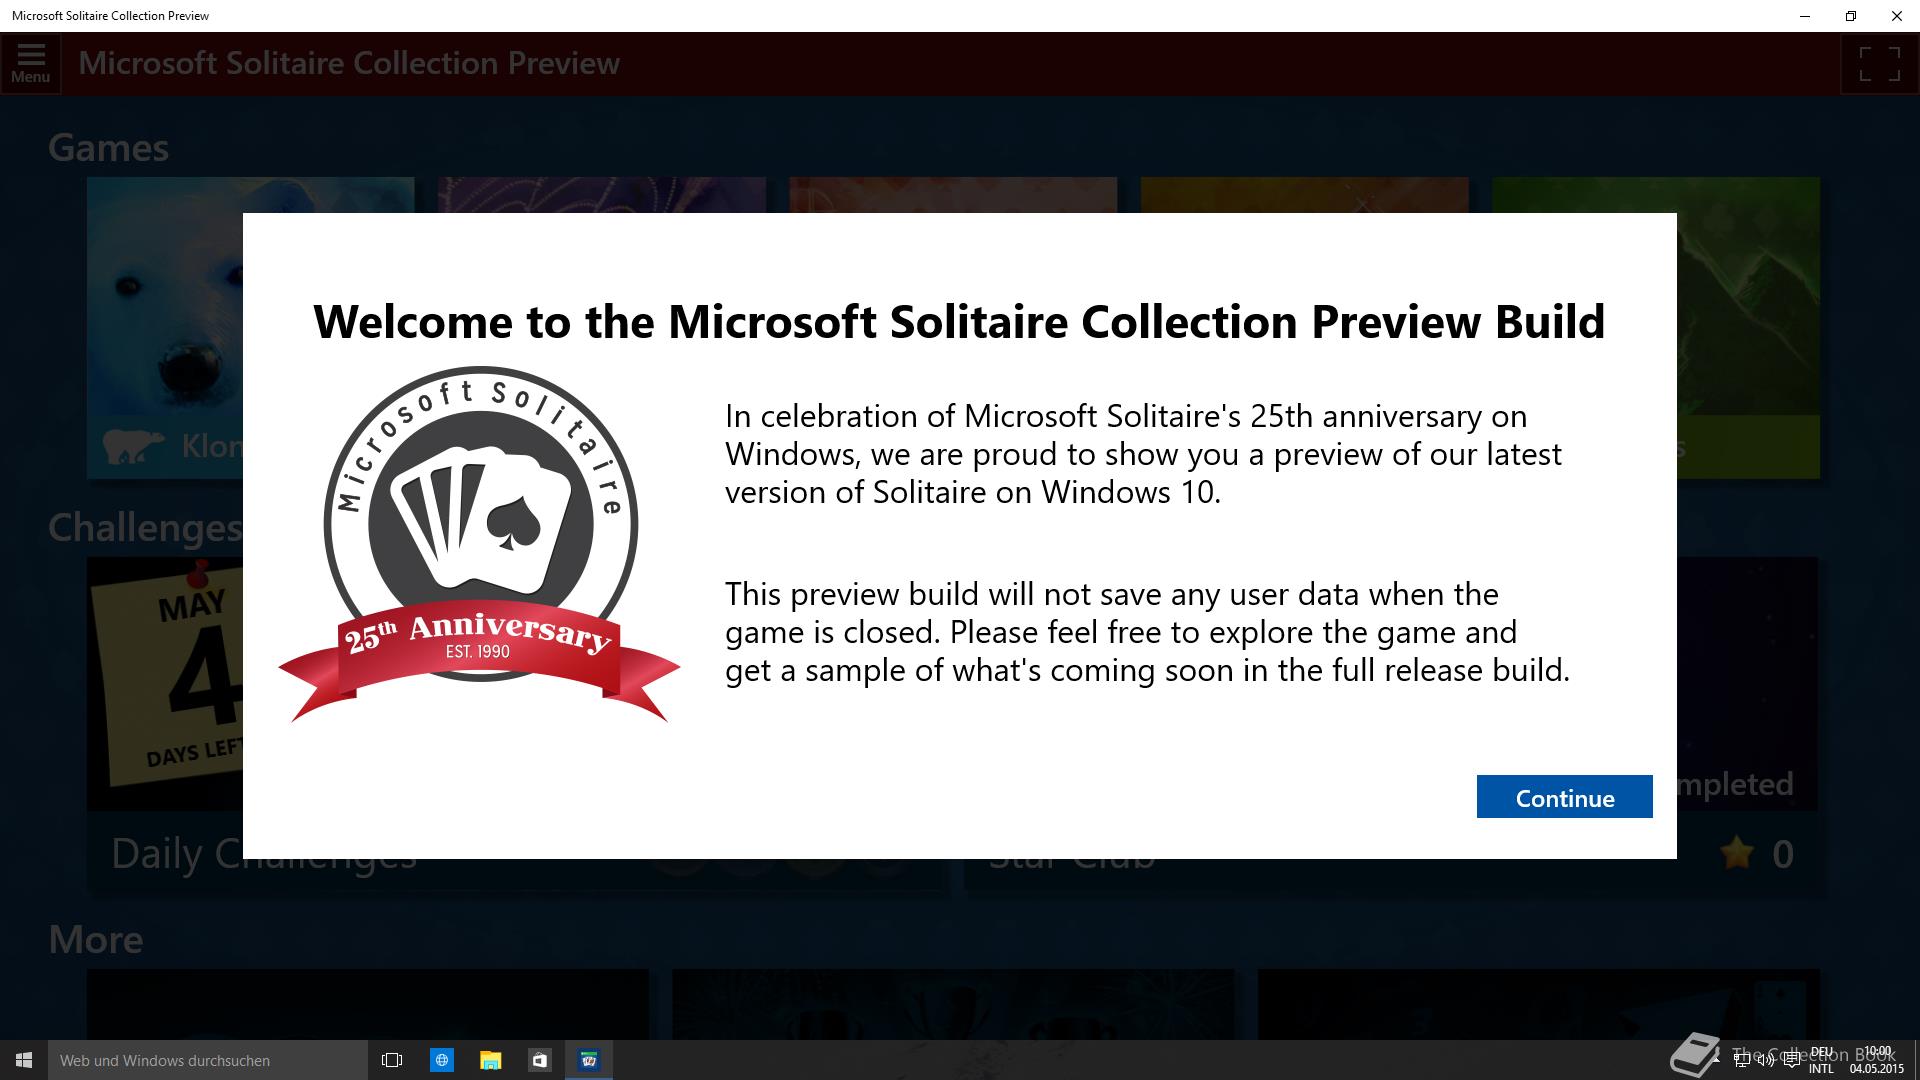Click the paragraph starting 'In celebration of'
The width and height of the screenshot is (1920, 1080).
pyautogui.click(x=1143, y=454)
